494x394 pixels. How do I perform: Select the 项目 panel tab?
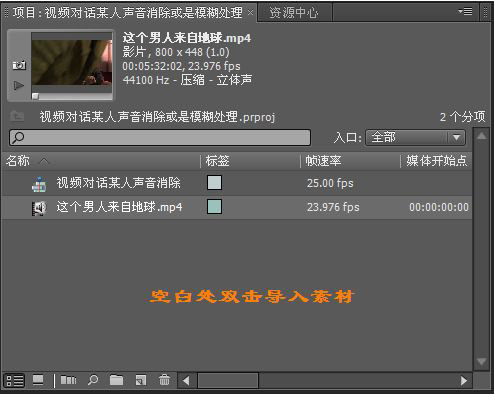(127, 13)
